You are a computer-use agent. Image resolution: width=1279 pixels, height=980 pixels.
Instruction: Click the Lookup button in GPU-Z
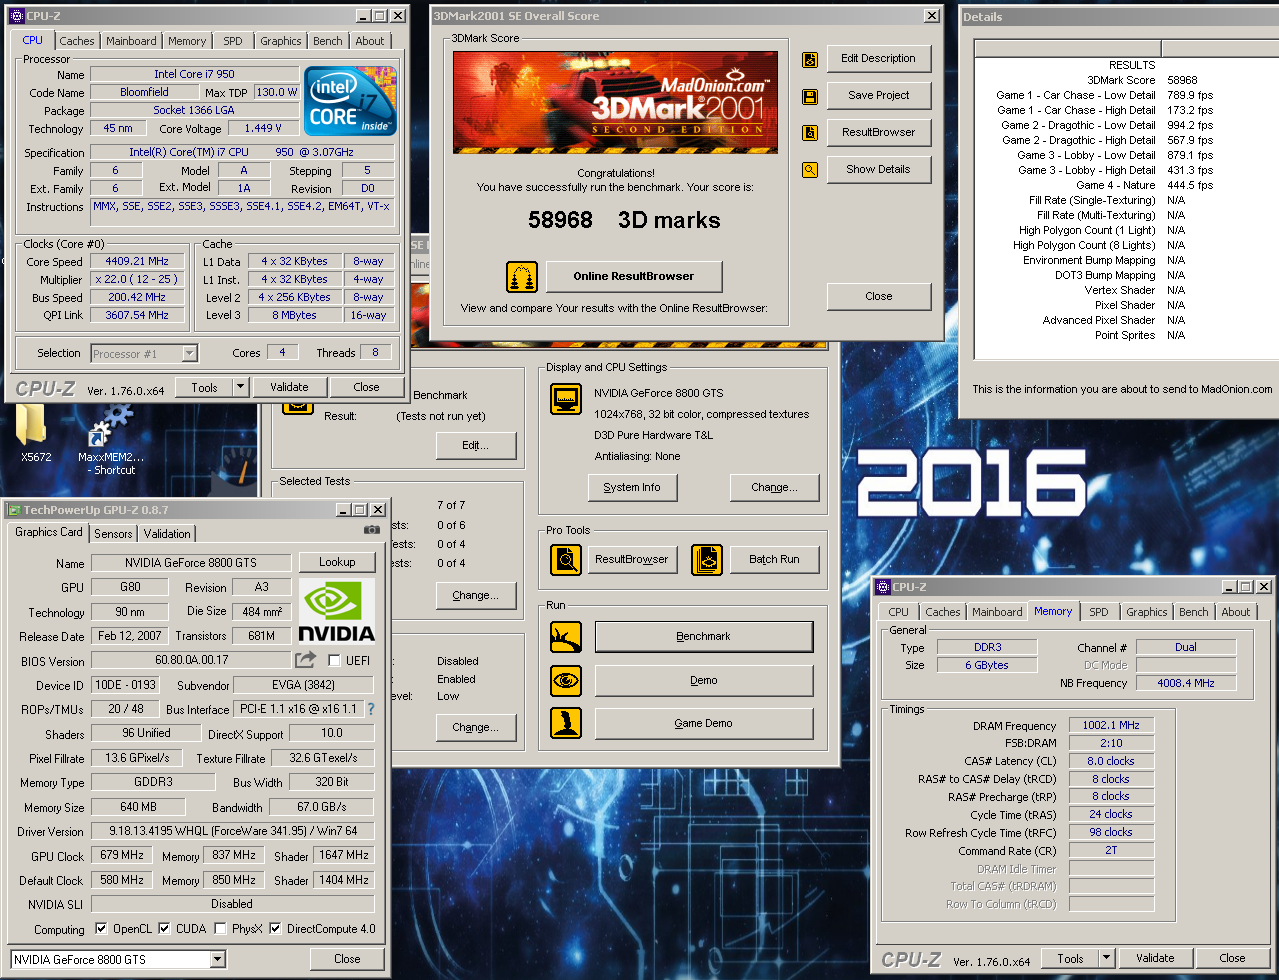click(337, 563)
